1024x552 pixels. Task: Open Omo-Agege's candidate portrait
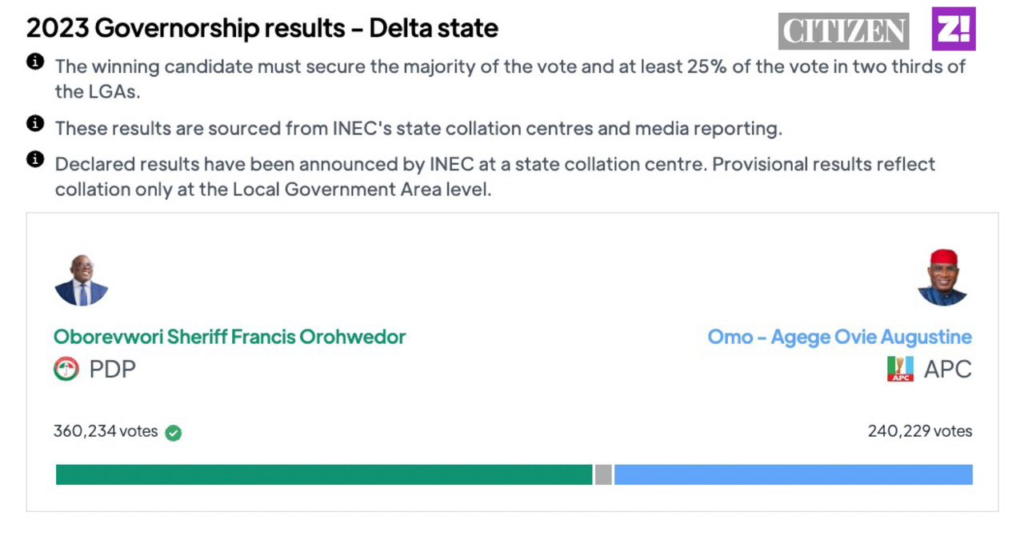click(x=942, y=278)
